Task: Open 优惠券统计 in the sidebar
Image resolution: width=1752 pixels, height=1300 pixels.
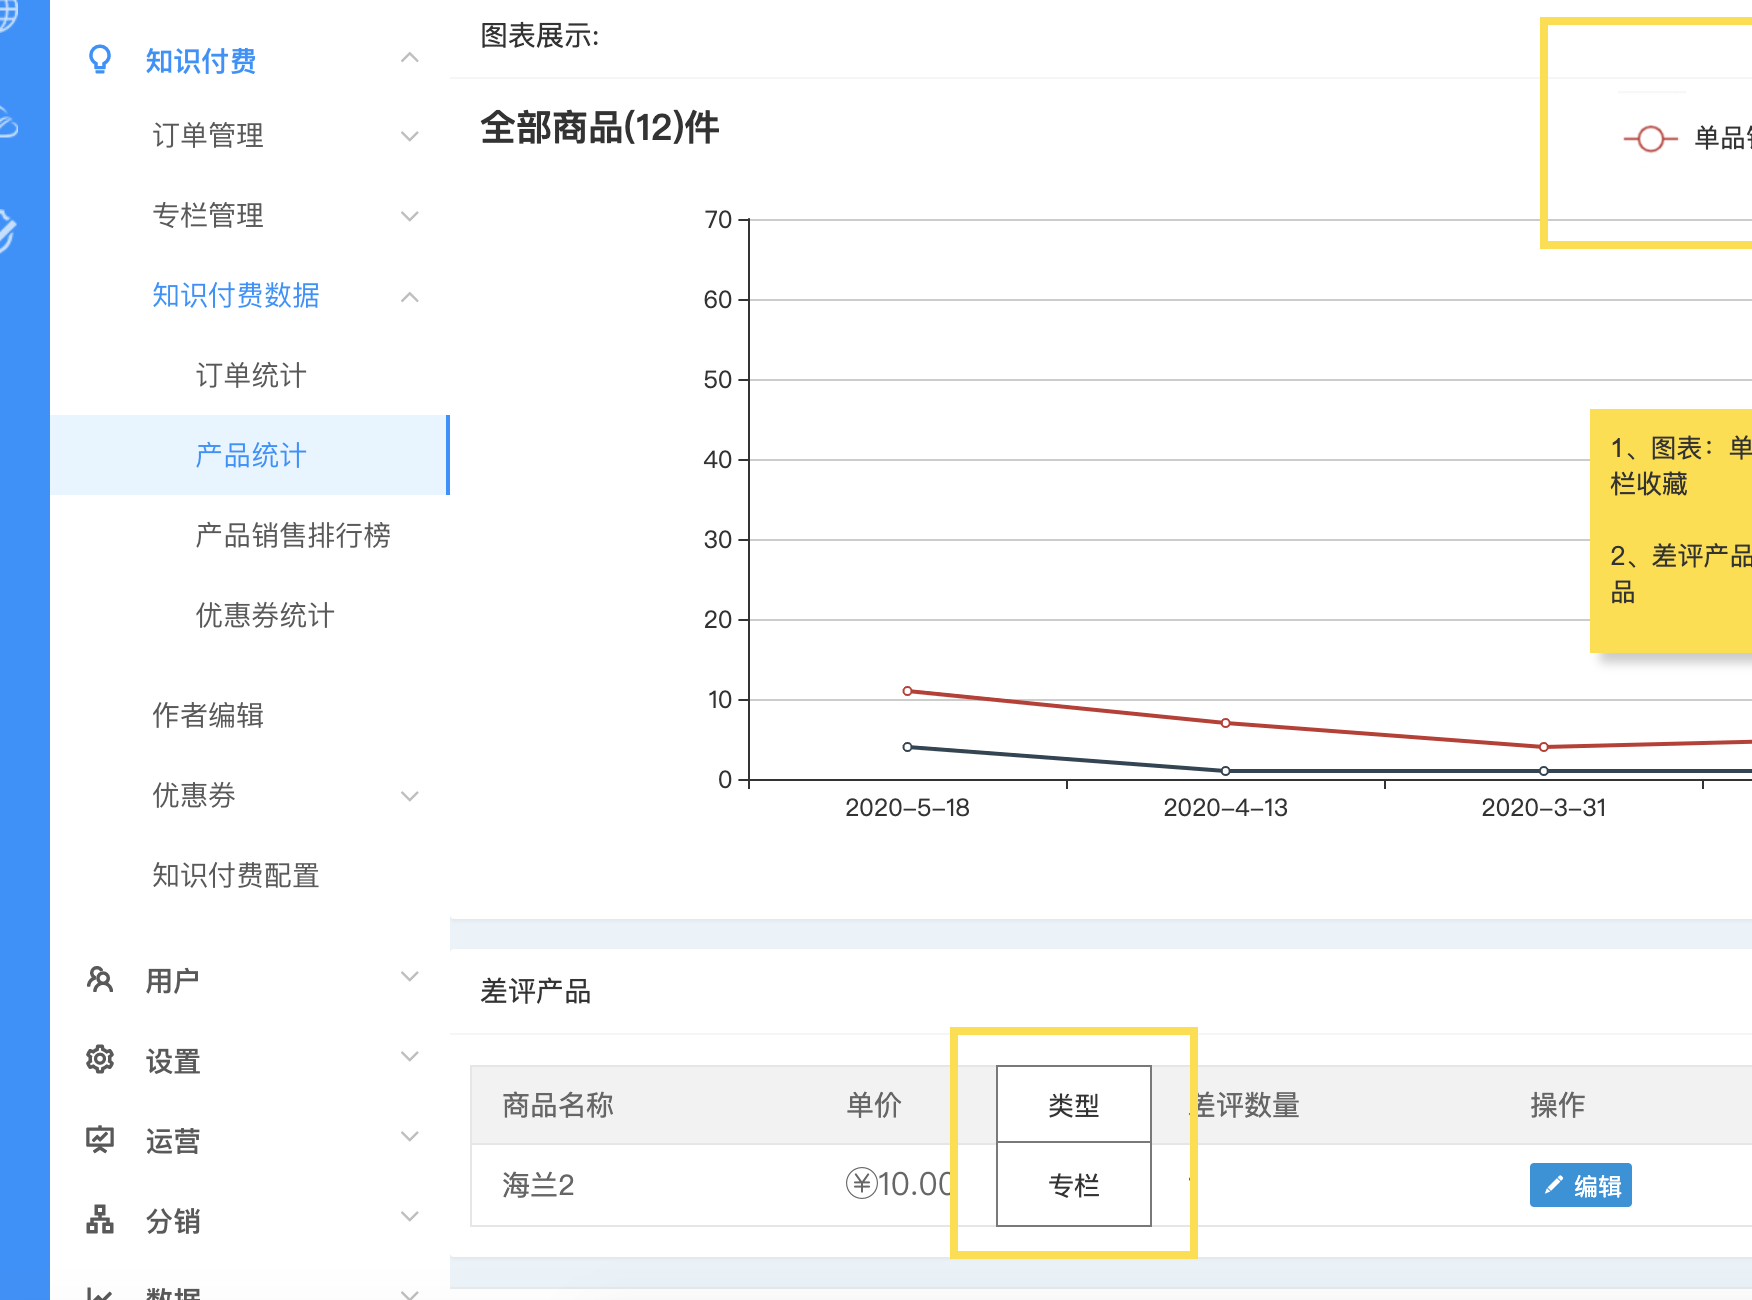Action: 265,615
